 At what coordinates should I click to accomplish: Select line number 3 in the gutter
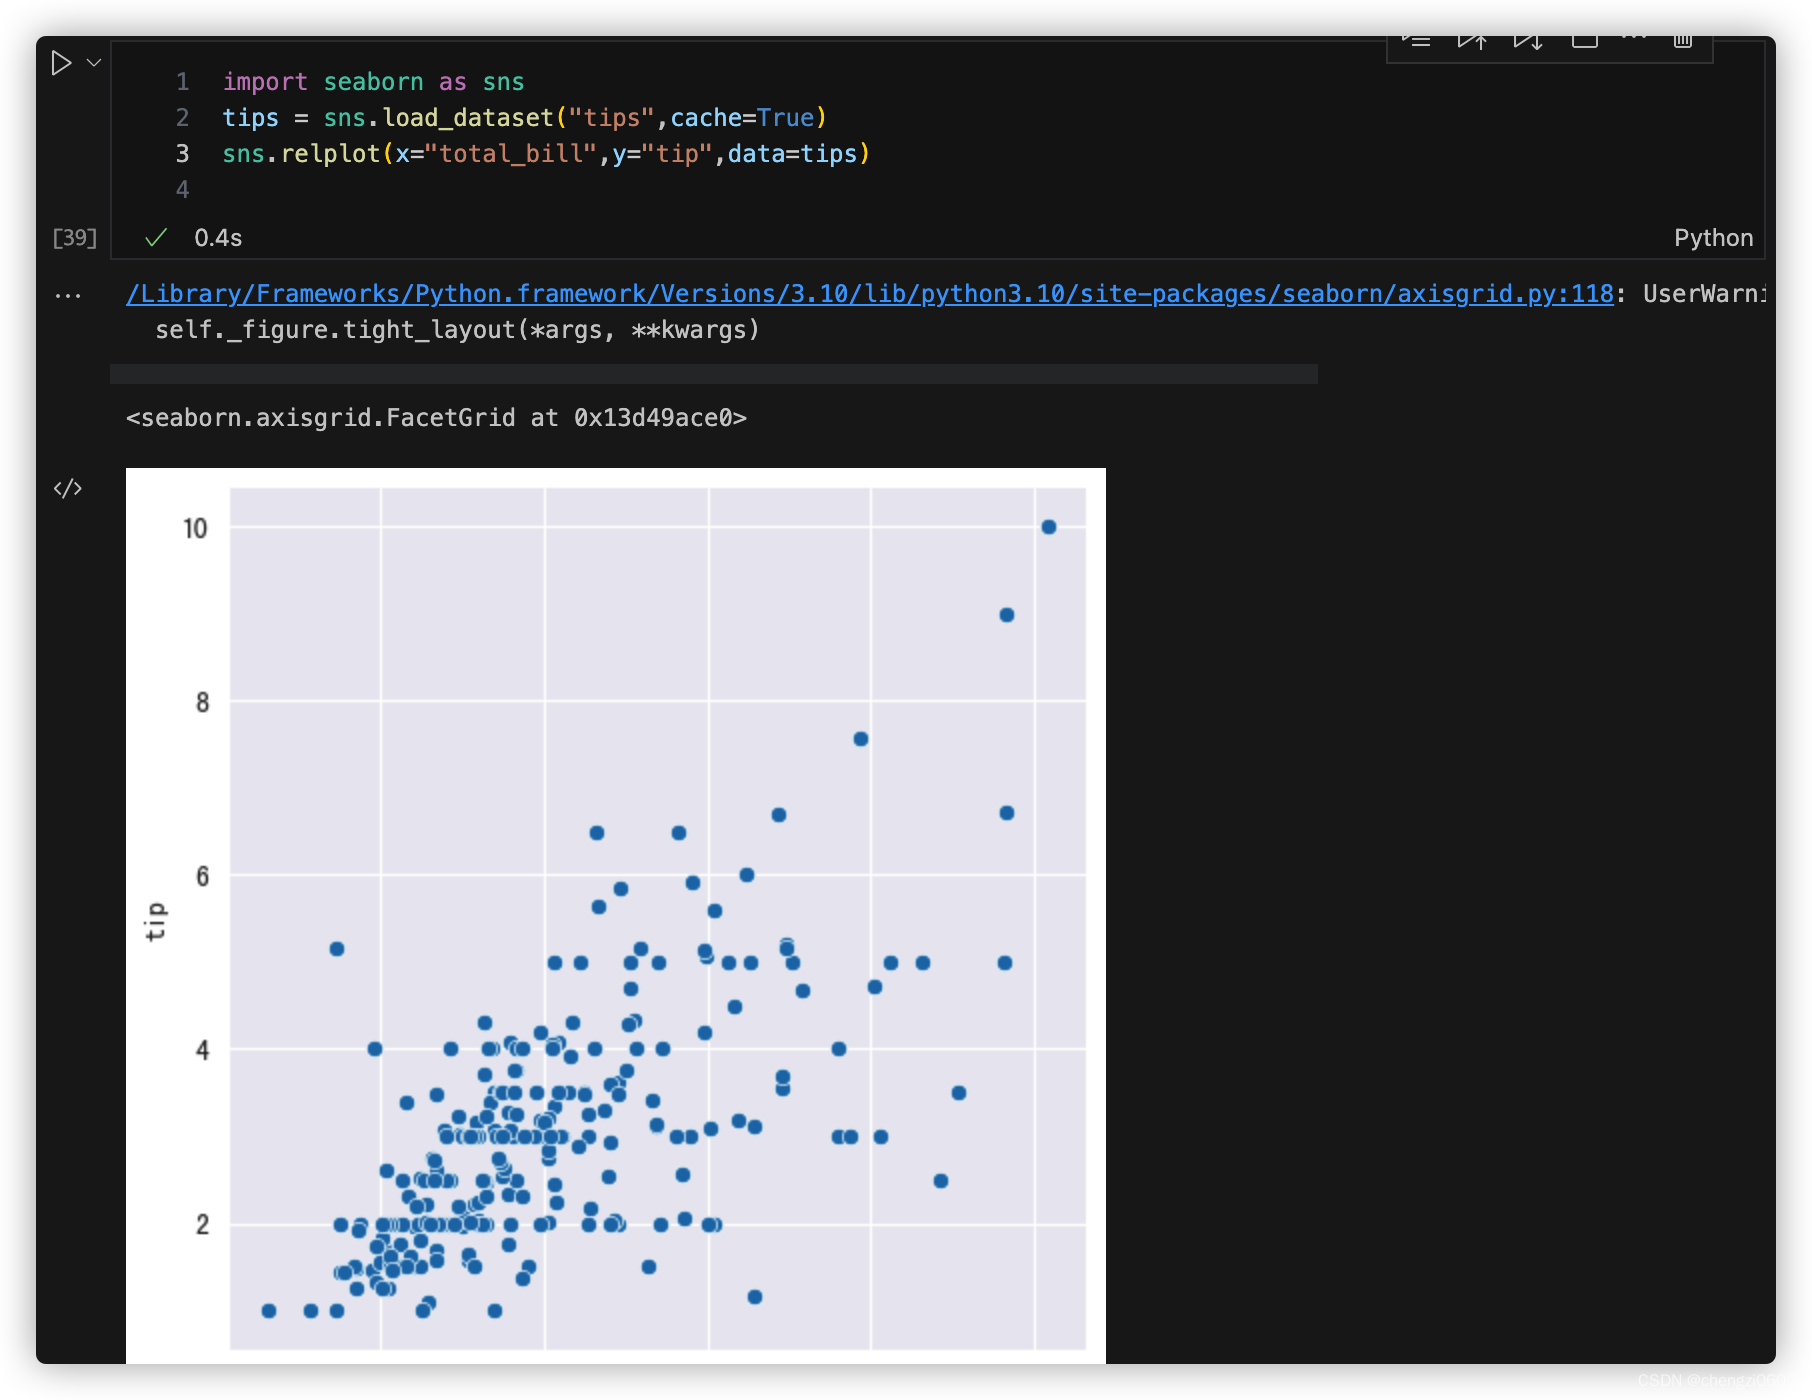coord(182,153)
